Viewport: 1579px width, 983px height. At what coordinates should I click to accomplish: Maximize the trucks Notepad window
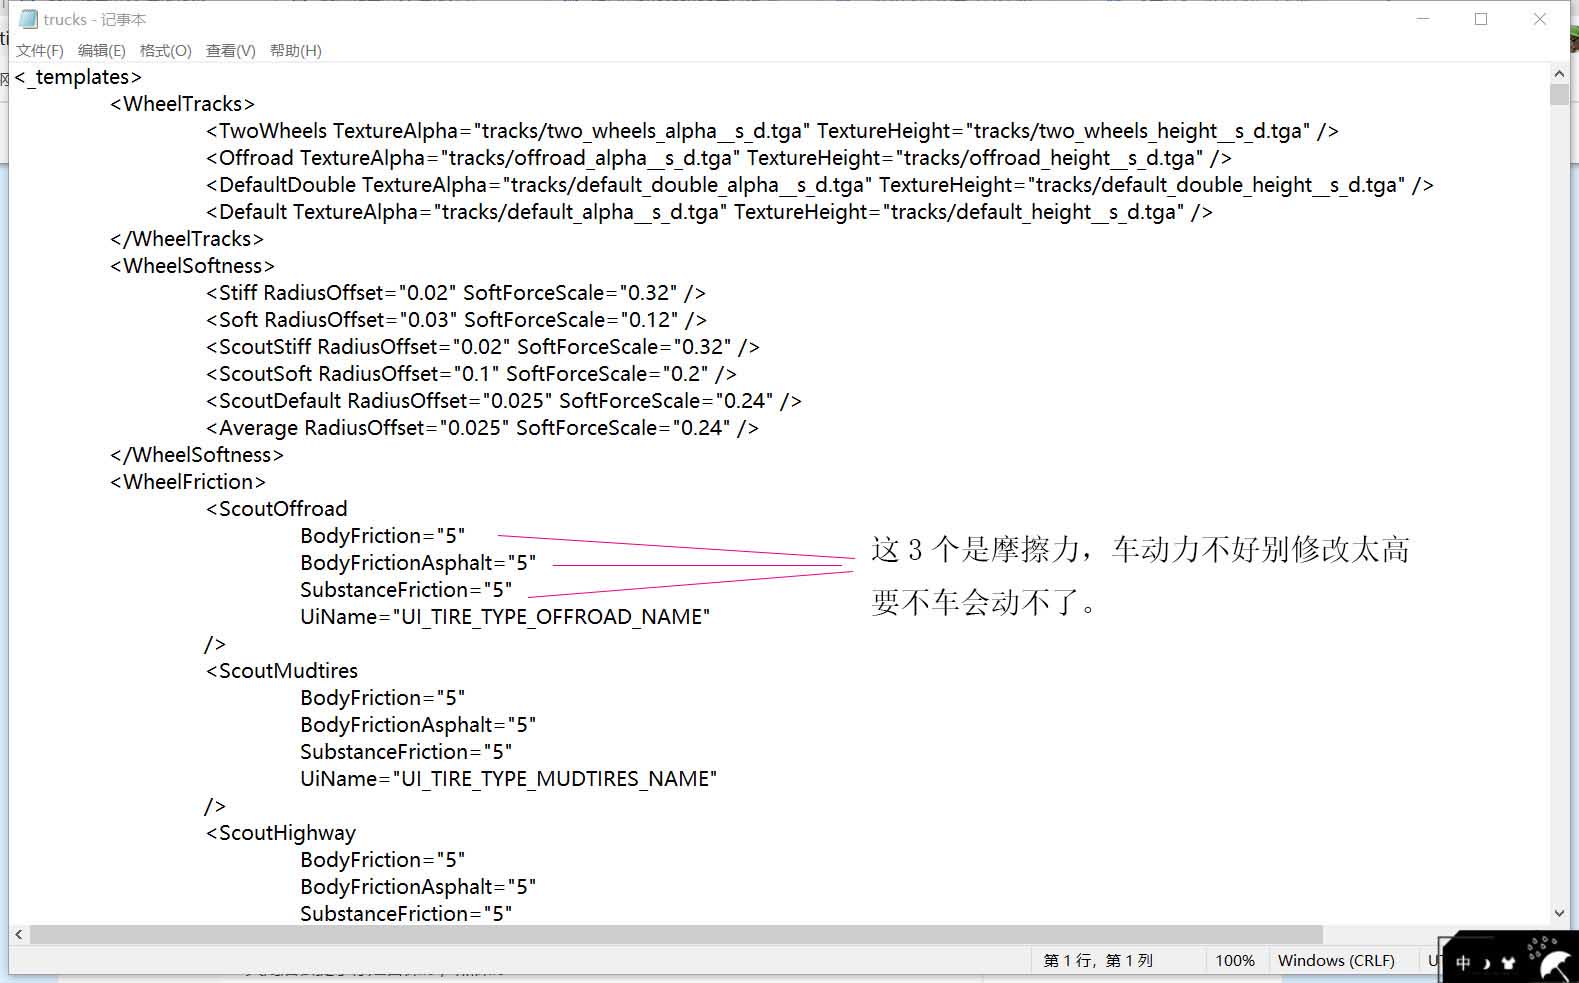[1481, 19]
